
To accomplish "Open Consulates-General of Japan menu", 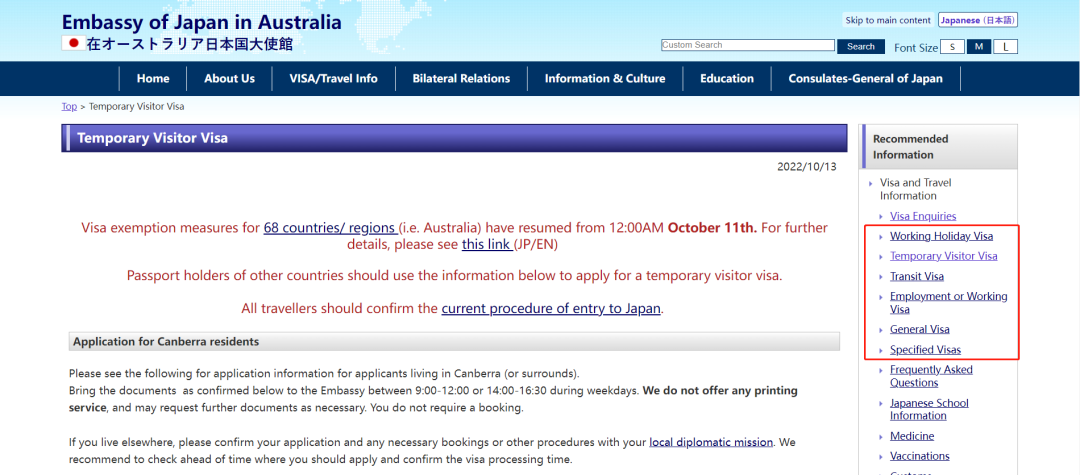I will [x=866, y=78].
